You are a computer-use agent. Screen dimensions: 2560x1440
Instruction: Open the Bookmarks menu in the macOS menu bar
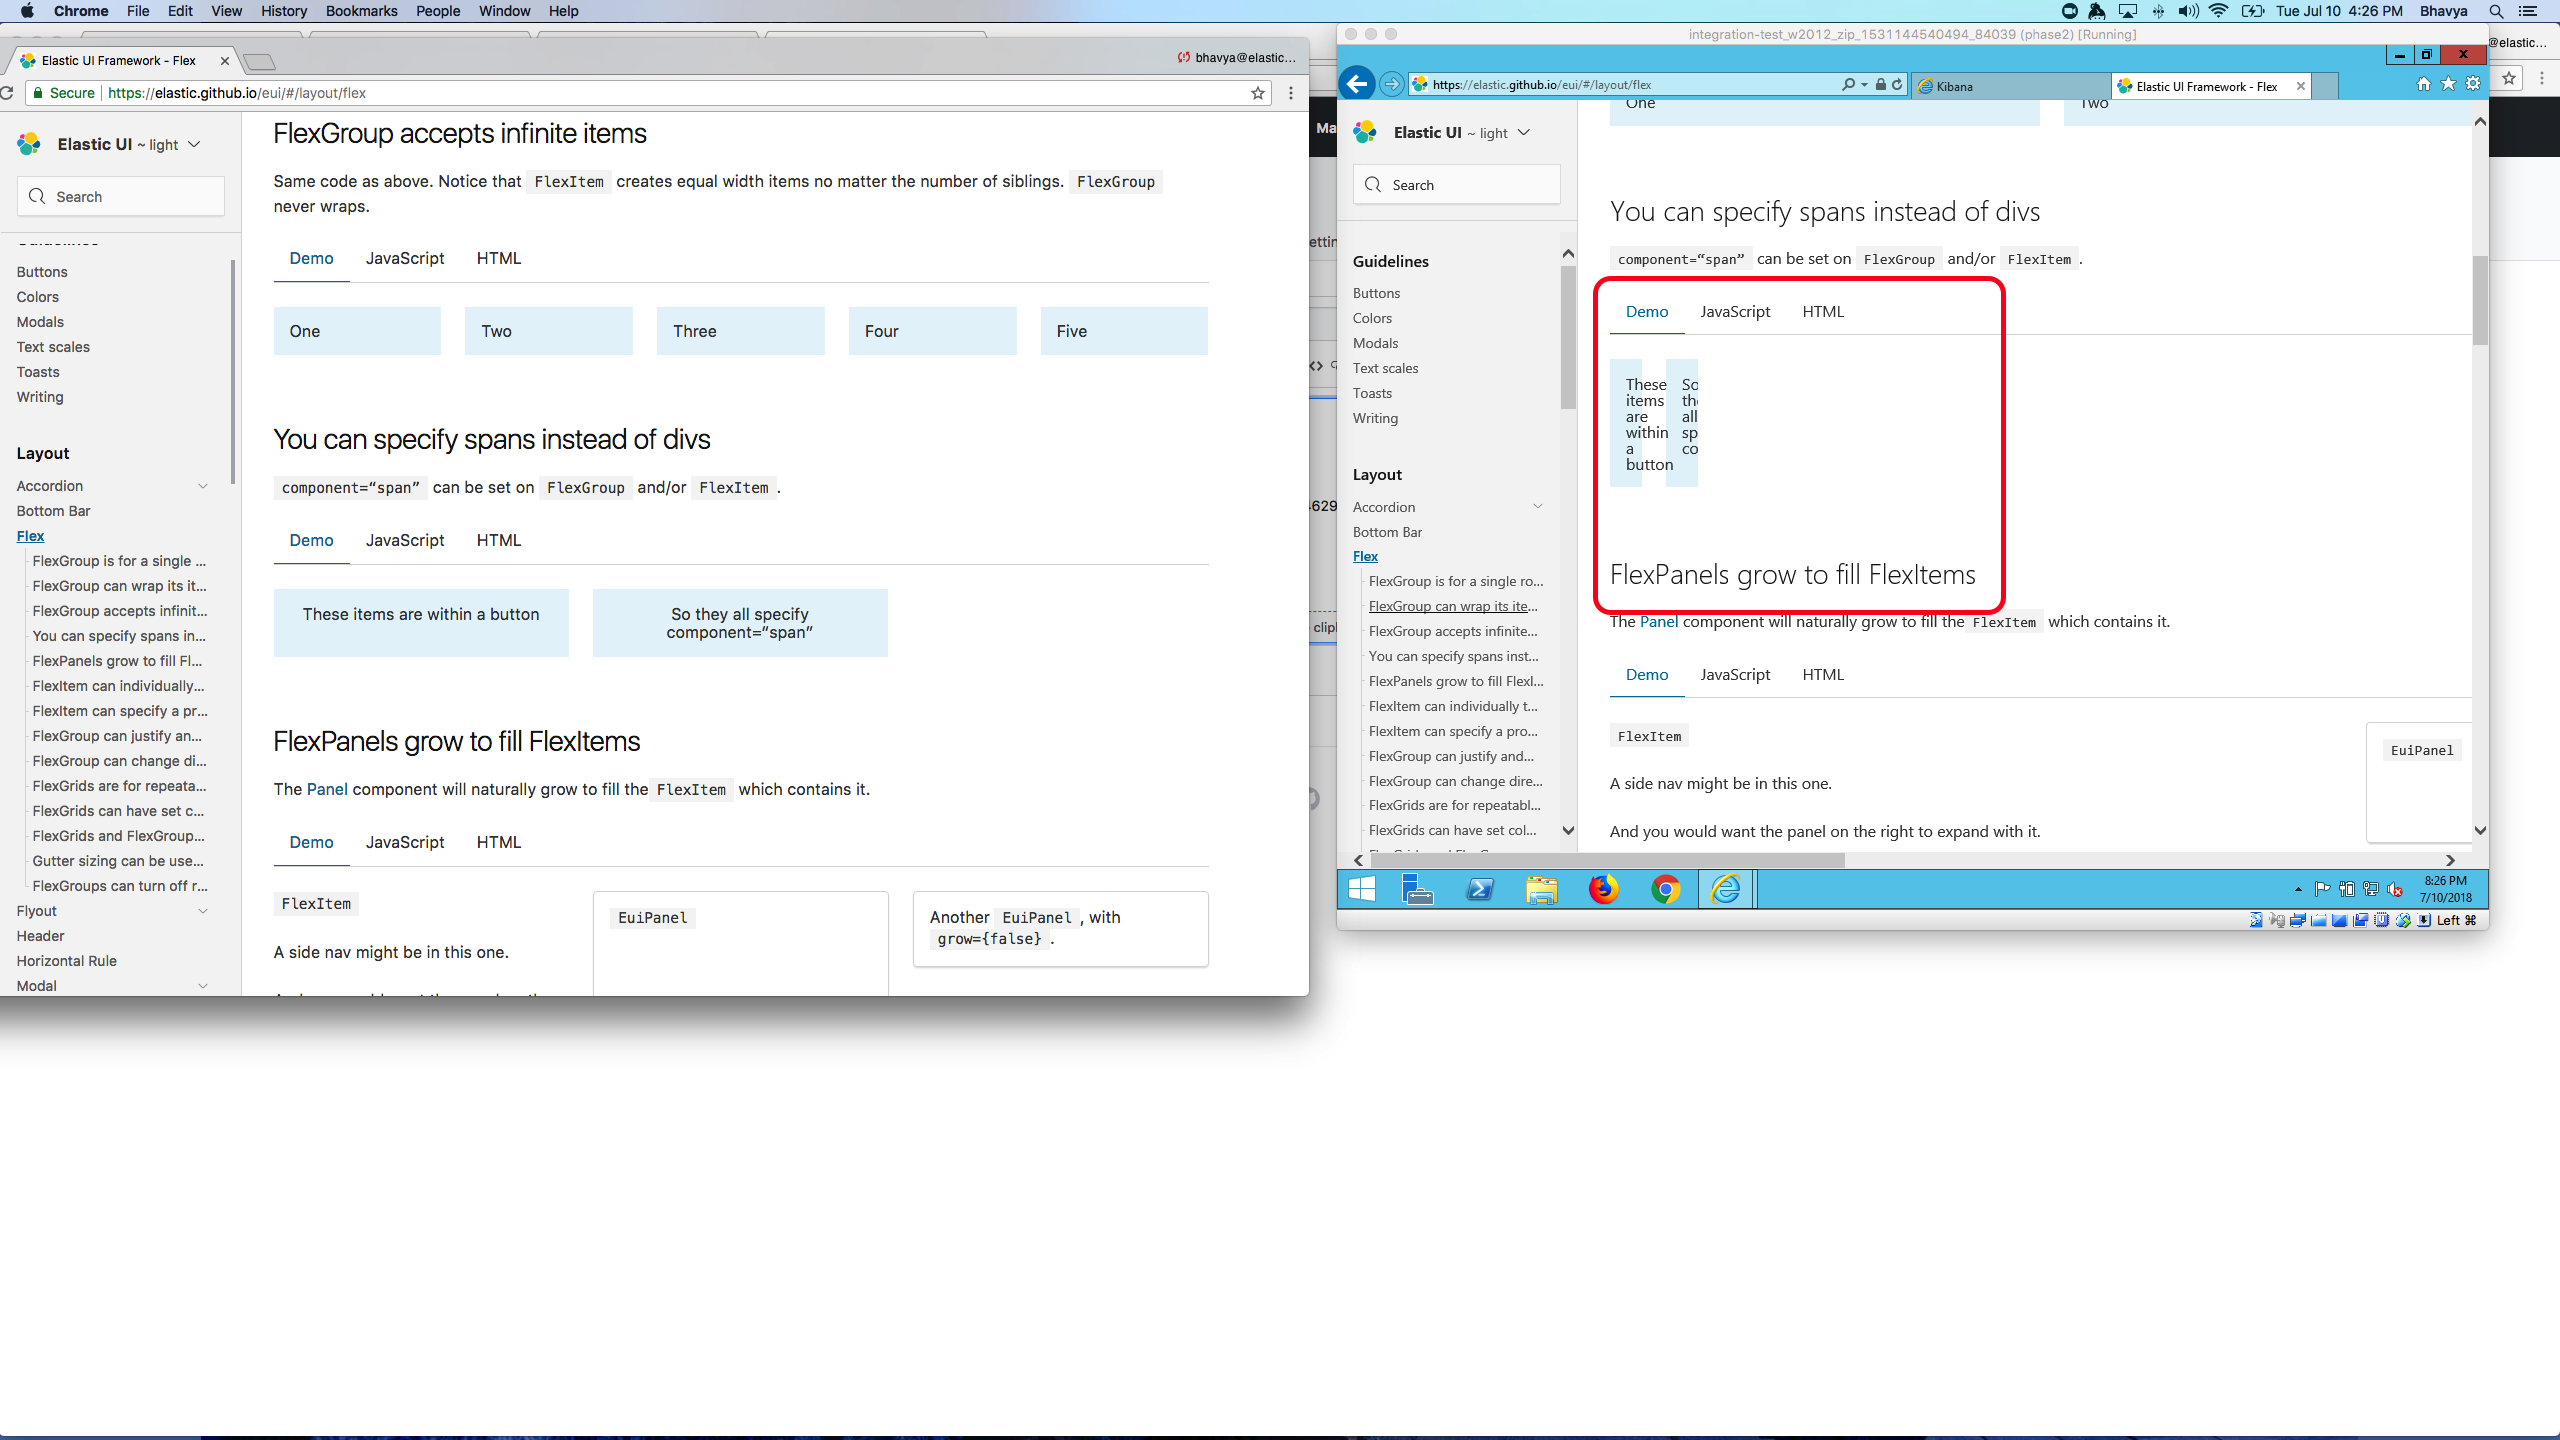(362, 11)
